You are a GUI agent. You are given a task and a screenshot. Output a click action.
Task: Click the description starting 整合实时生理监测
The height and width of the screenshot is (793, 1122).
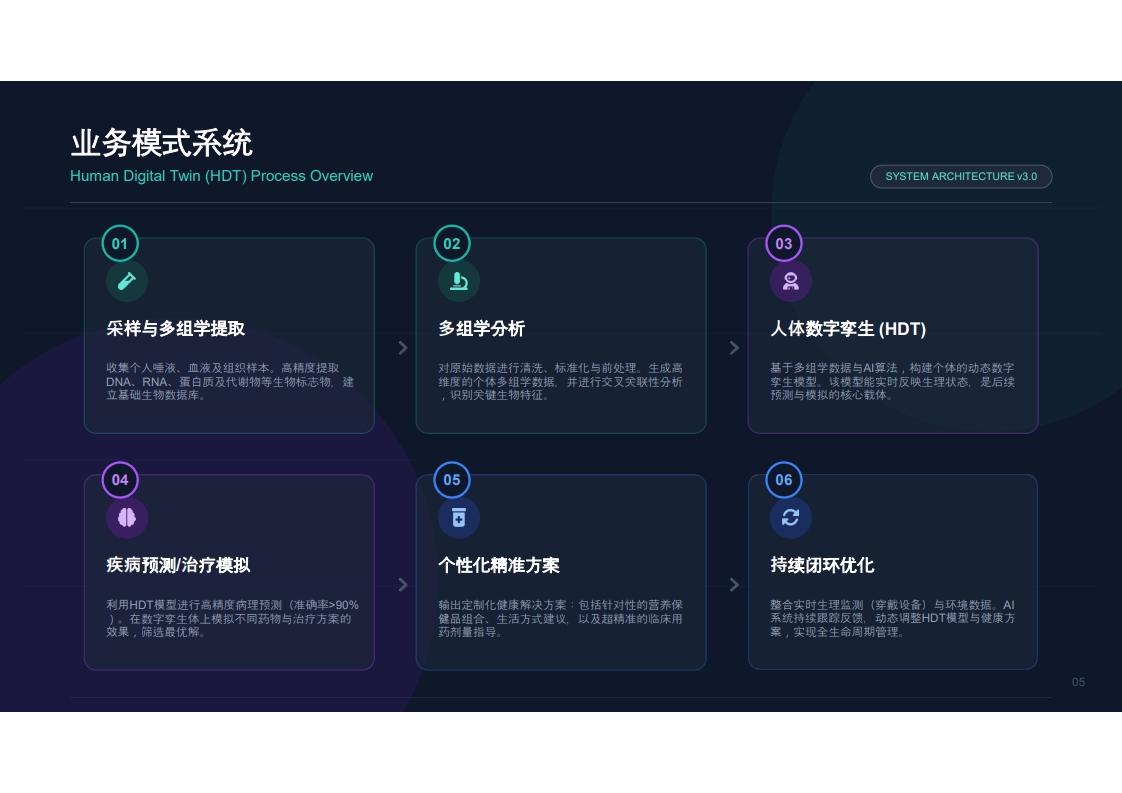point(892,618)
